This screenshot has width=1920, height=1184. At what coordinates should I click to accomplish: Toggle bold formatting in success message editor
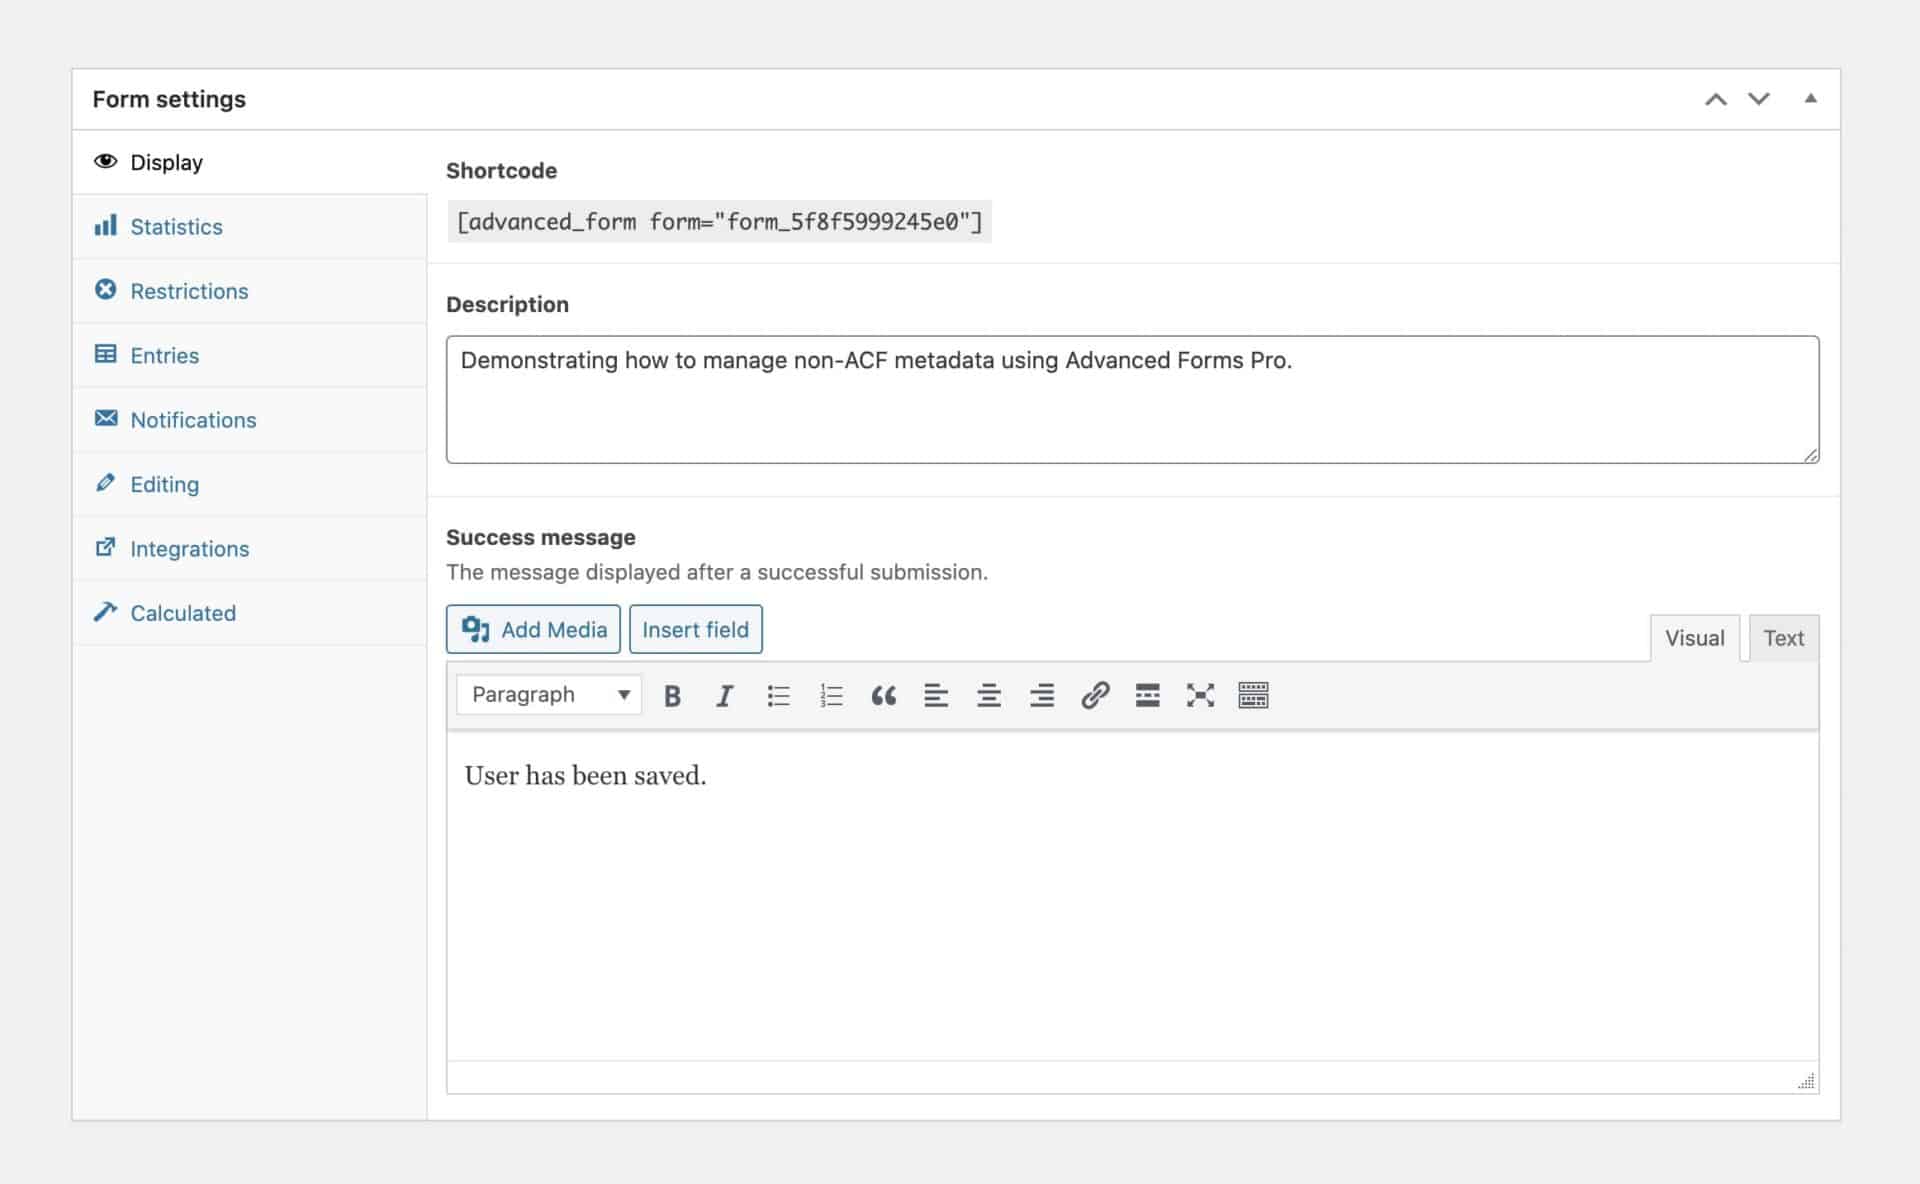(672, 695)
